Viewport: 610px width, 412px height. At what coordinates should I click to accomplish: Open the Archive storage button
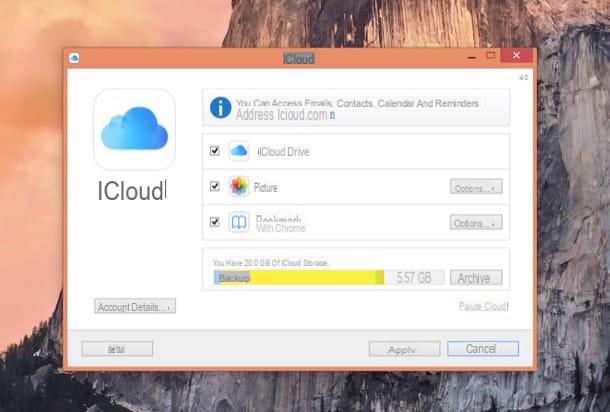[476, 278]
